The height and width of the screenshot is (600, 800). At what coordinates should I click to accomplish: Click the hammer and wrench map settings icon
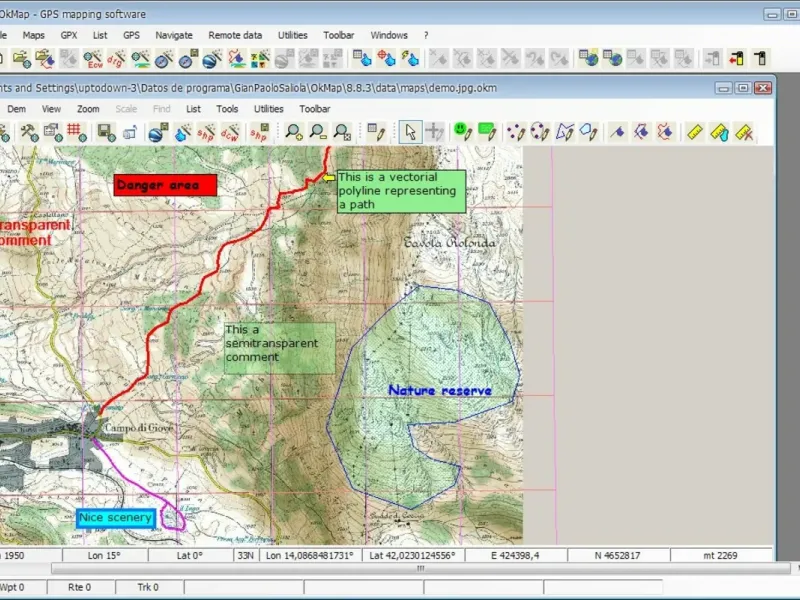coord(29,133)
